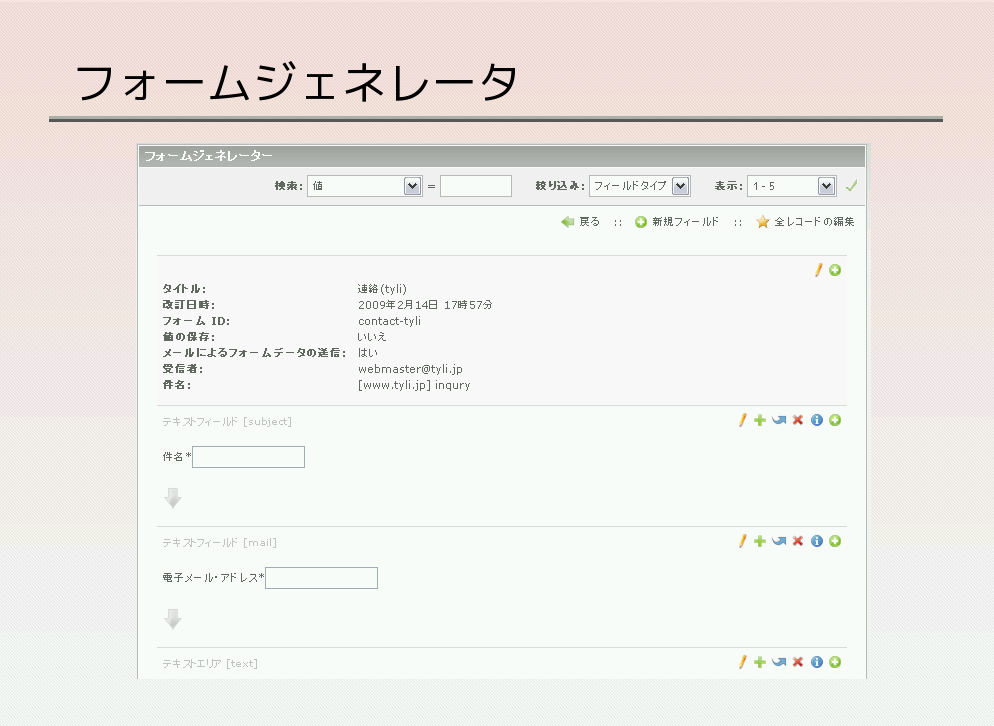This screenshot has height=726, width=994.
Task: Click the 2009年2月14日 17時57分 revision date
Action: click(x=425, y=305)
